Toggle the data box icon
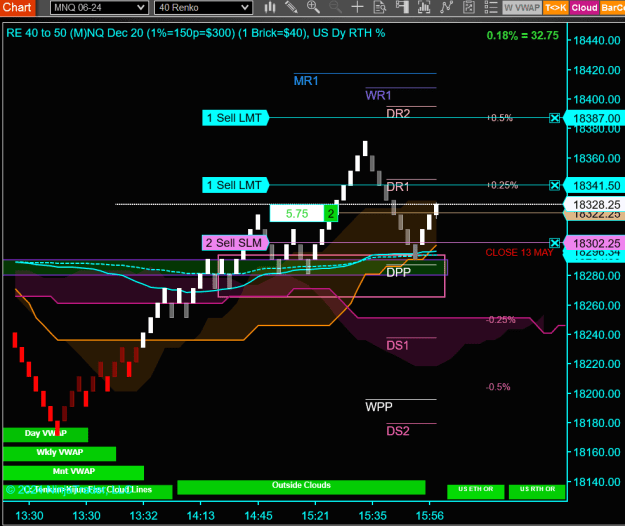The height and width of the screenshot is (526, 625). pos(380,7)
